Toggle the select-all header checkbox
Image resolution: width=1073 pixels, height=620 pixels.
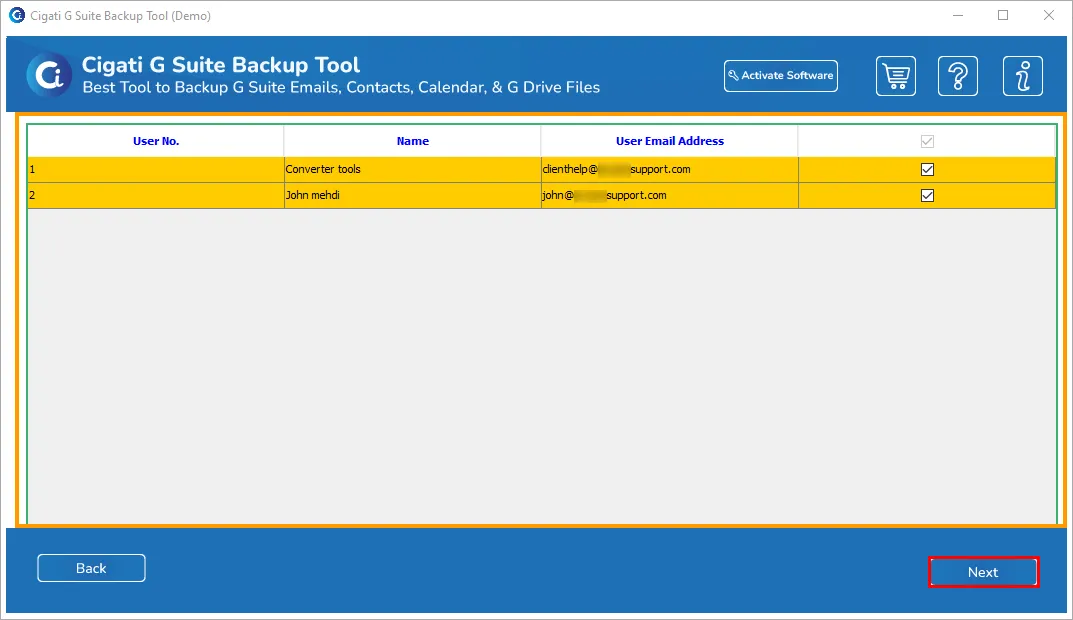pos(927,142)
